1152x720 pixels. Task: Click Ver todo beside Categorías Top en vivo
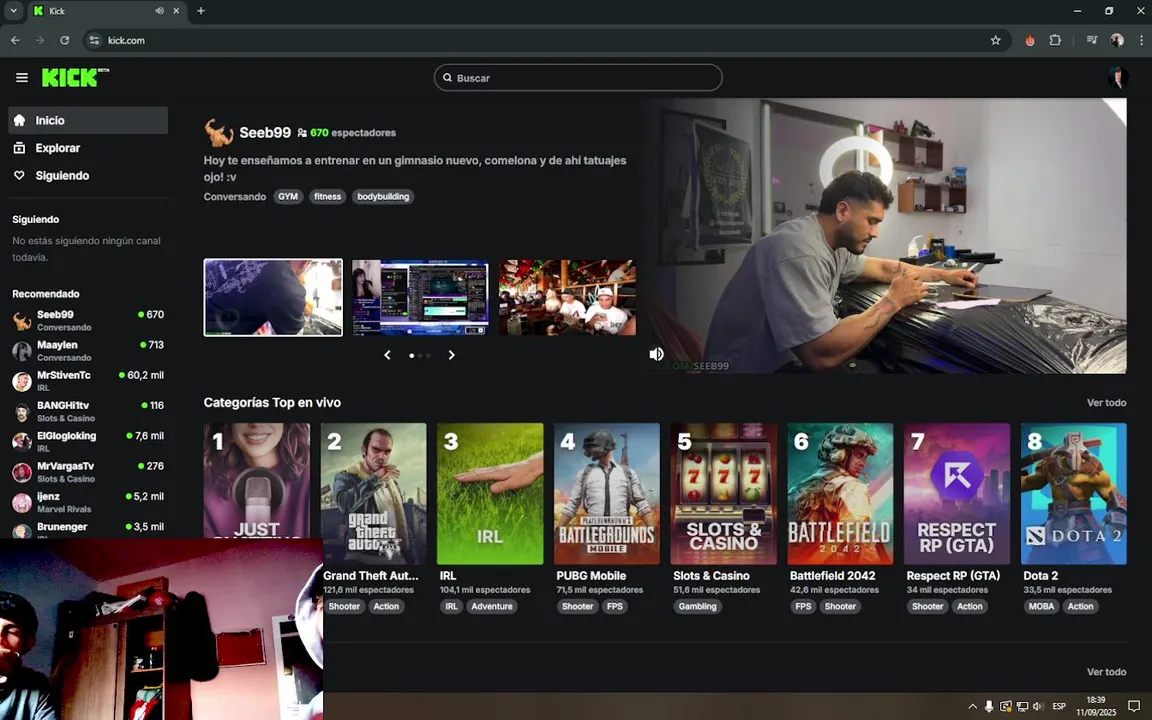[1106, 403]
